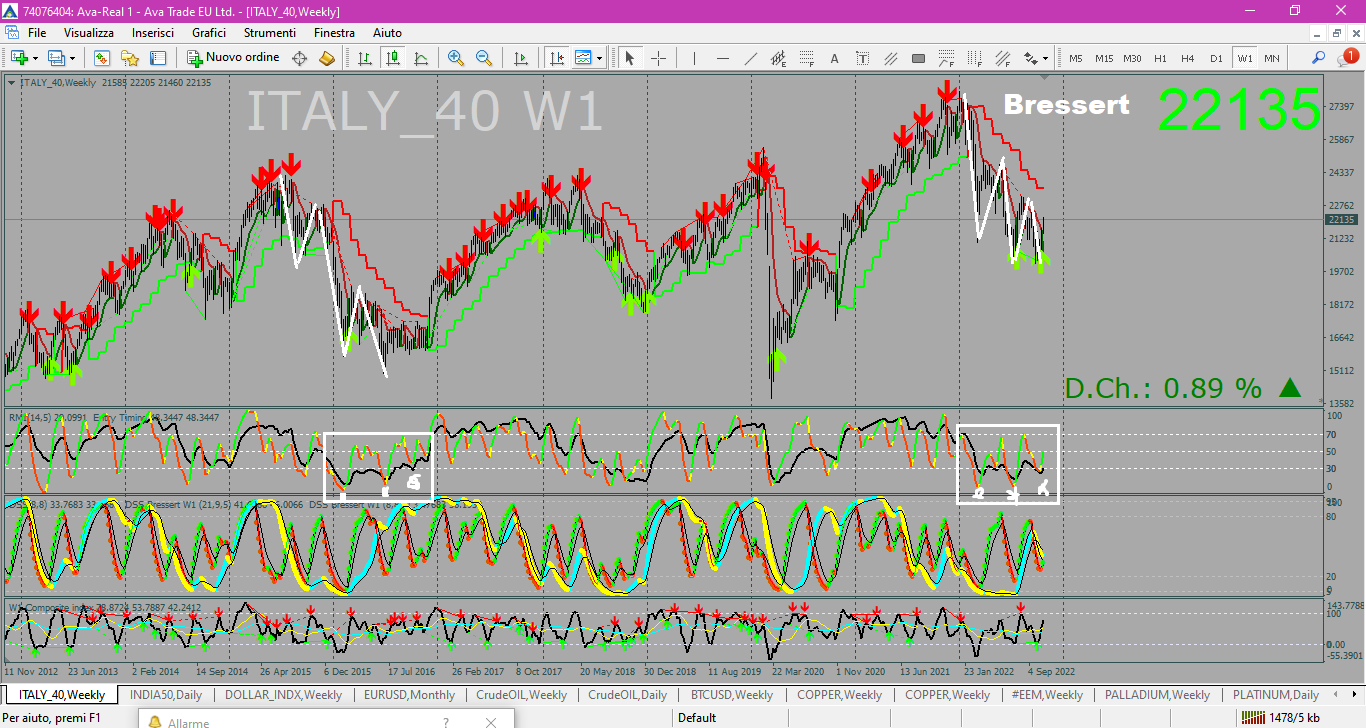Set timeframe to H1
Screen dimensions: 1366x728
1160,58
